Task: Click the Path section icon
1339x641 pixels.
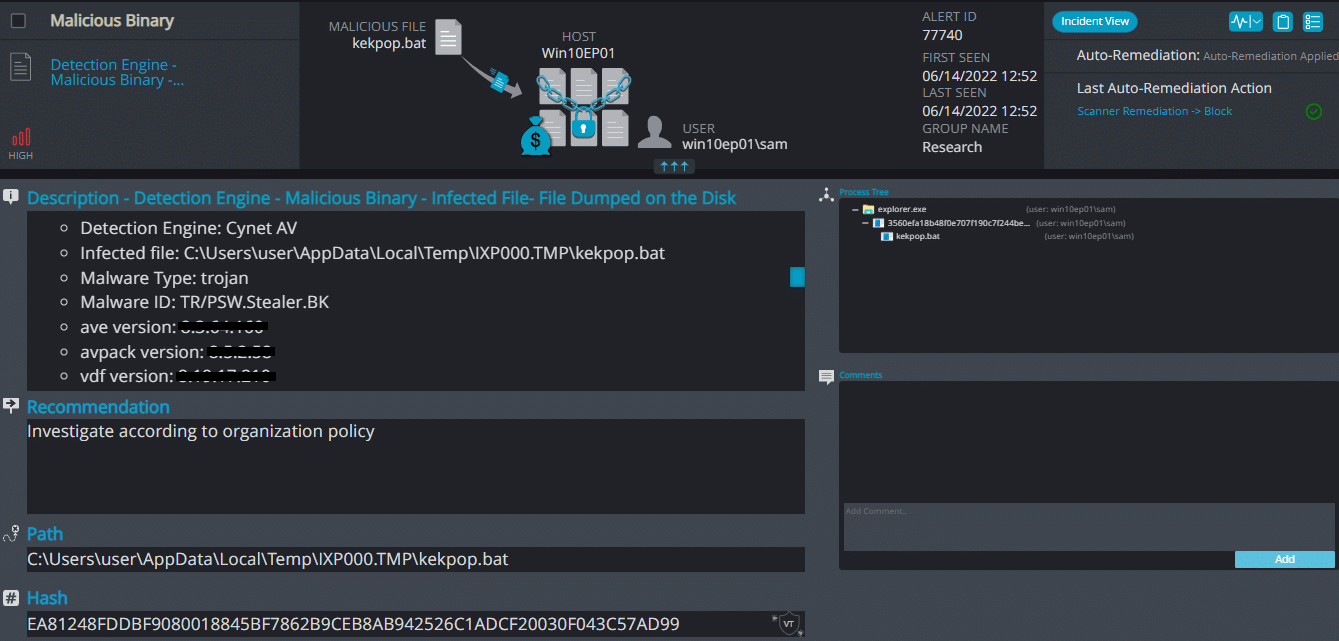Action: (x=11, y=534)
